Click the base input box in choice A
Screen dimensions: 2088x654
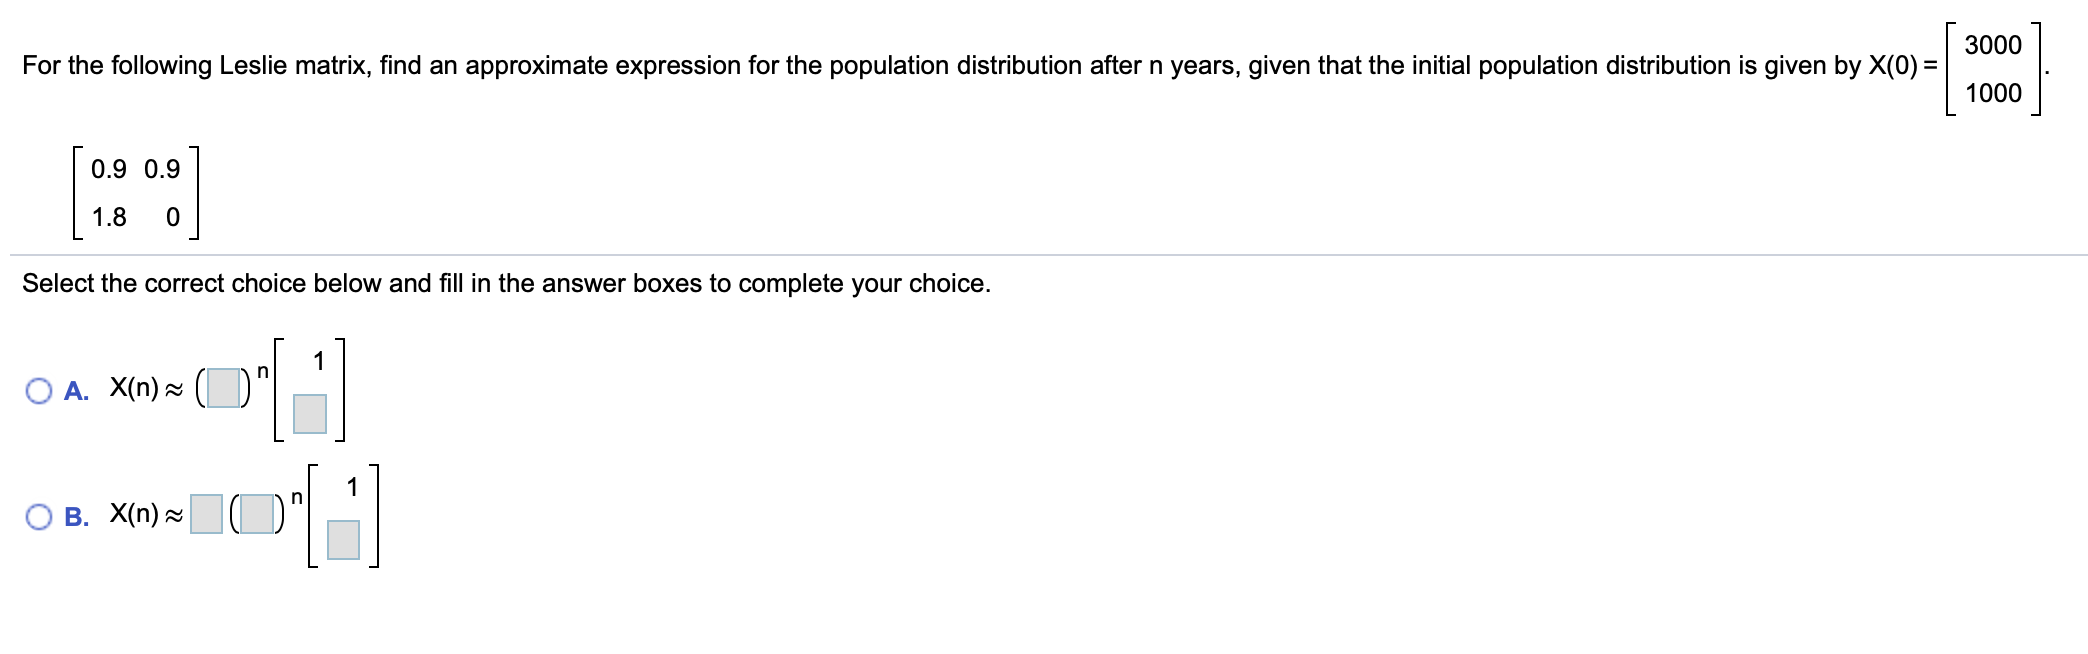pos(224,388)
